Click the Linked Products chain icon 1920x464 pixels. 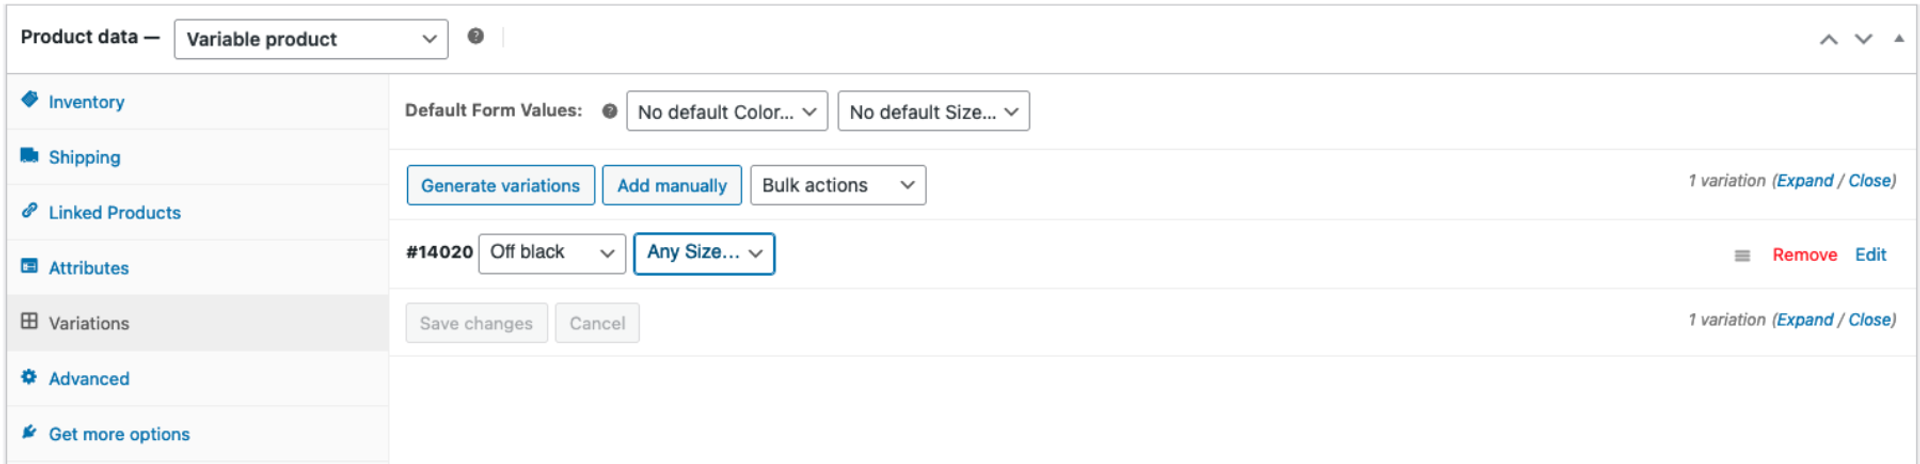tap(30, 211)
